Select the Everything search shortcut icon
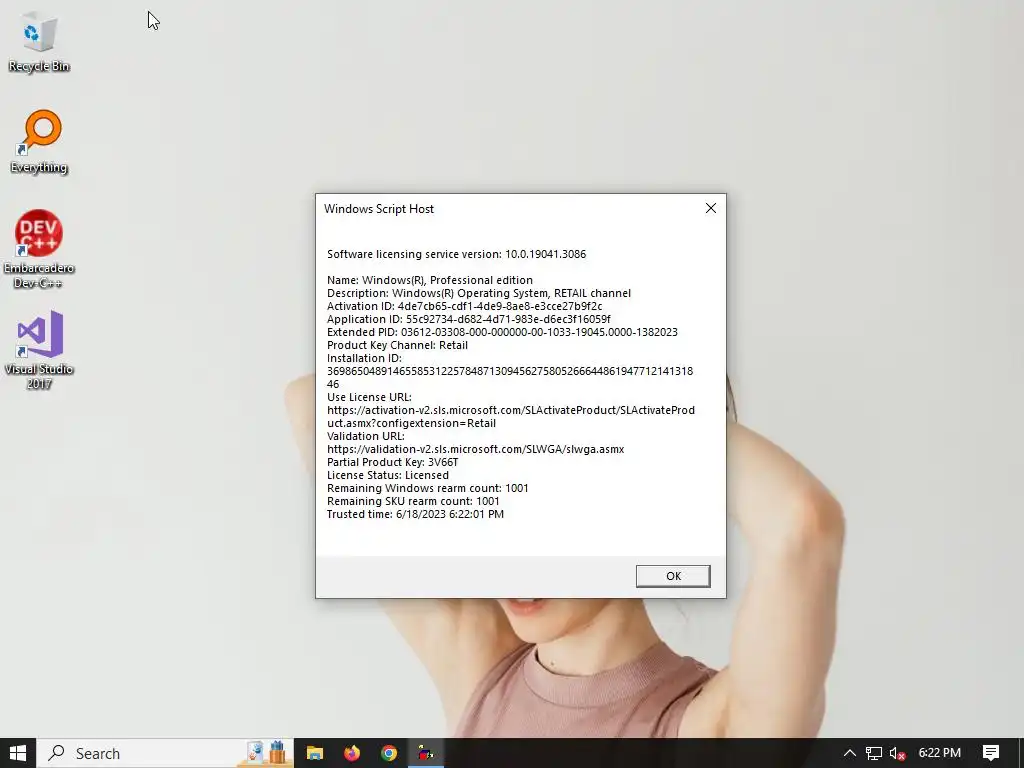The height and width of the screenshot is (768, 1024). pos(39,142)
